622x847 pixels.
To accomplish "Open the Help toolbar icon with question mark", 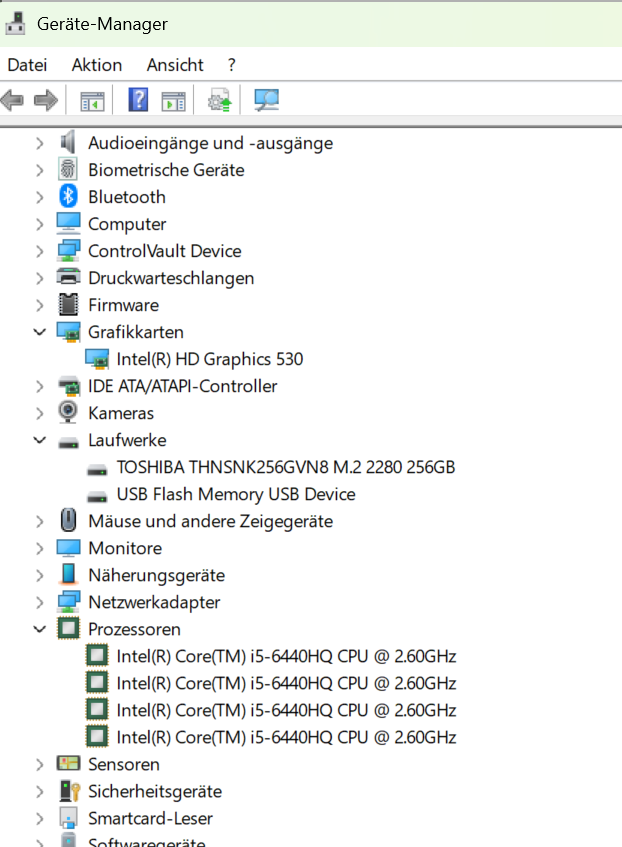I will (x=138, y=100).
